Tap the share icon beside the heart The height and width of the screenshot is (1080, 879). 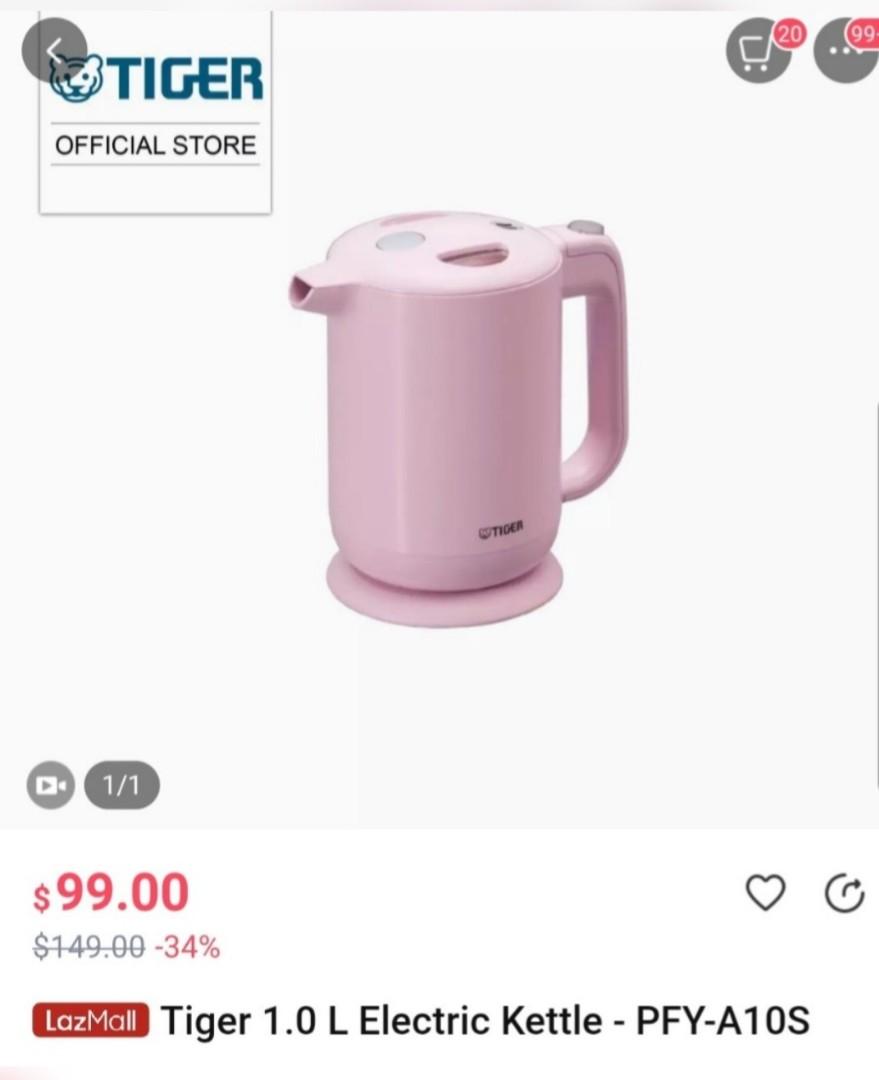tap(844, 893)
